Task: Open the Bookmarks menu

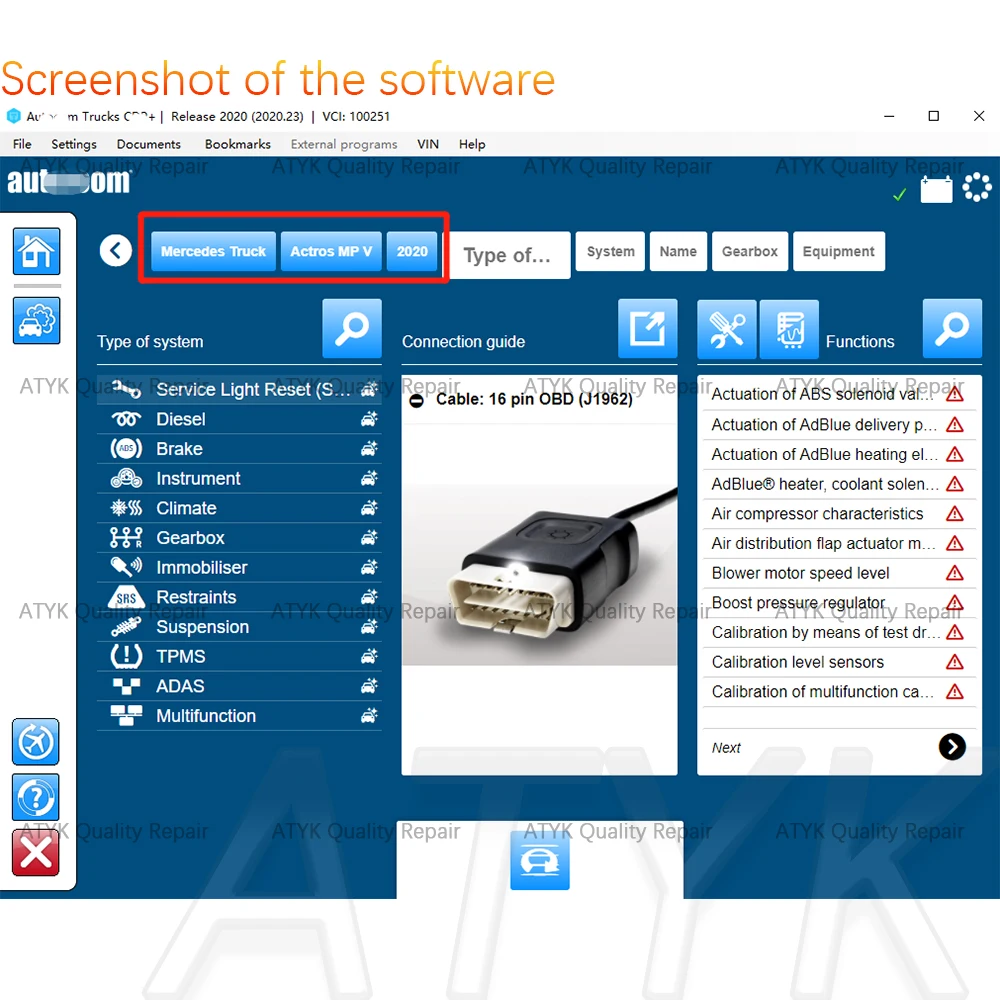Action: coord(238,144)
